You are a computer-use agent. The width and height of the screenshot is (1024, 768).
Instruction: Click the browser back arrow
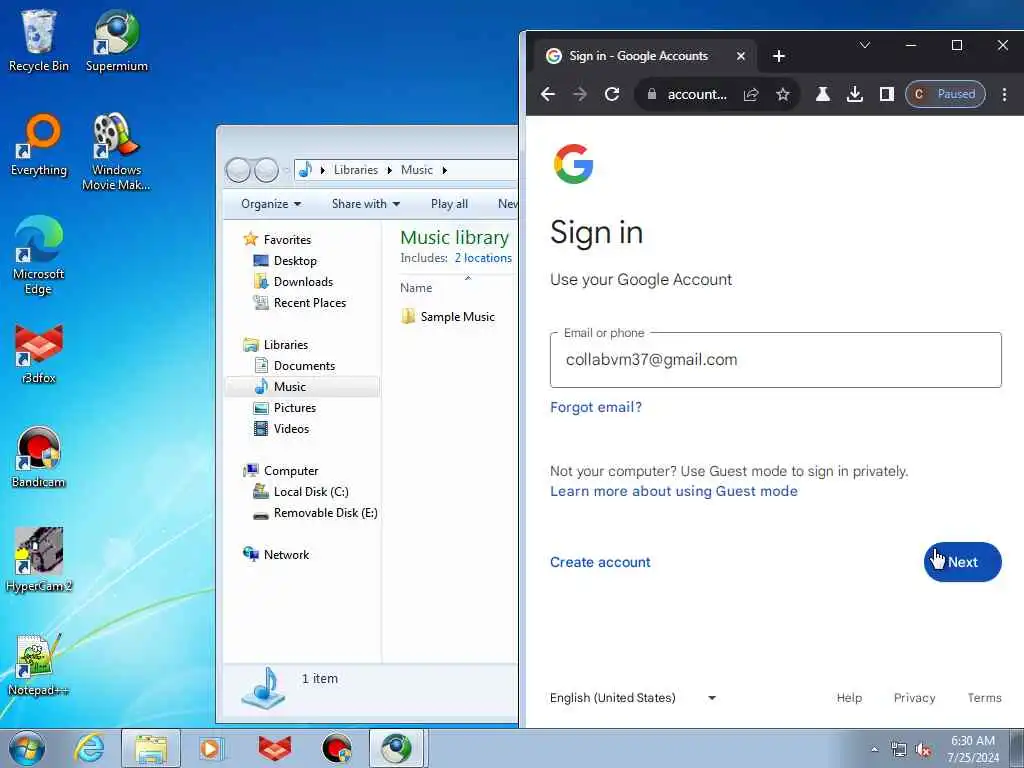click(x=548, y=94)
